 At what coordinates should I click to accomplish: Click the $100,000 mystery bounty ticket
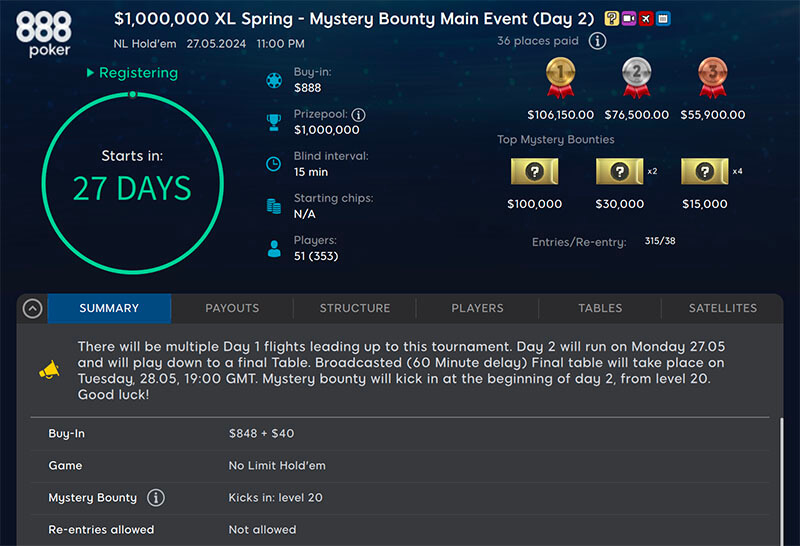(533, 172)
